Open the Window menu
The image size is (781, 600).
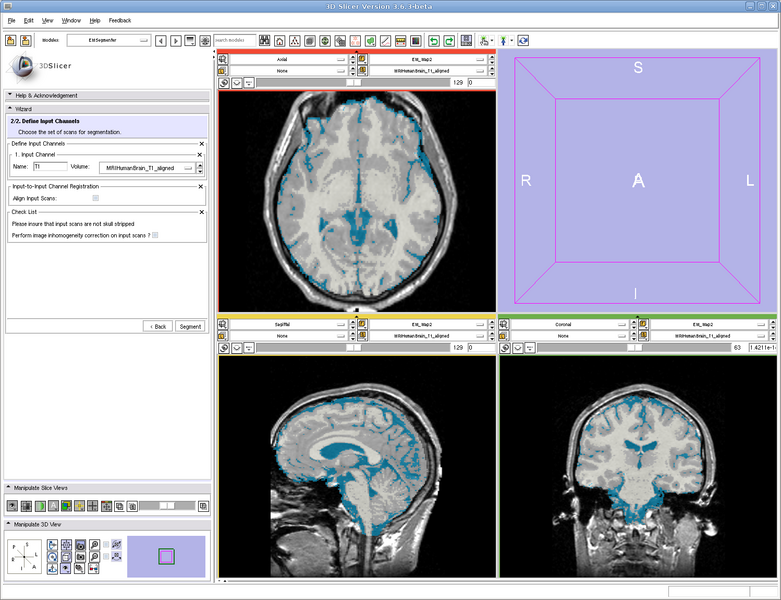coord(71,20)
